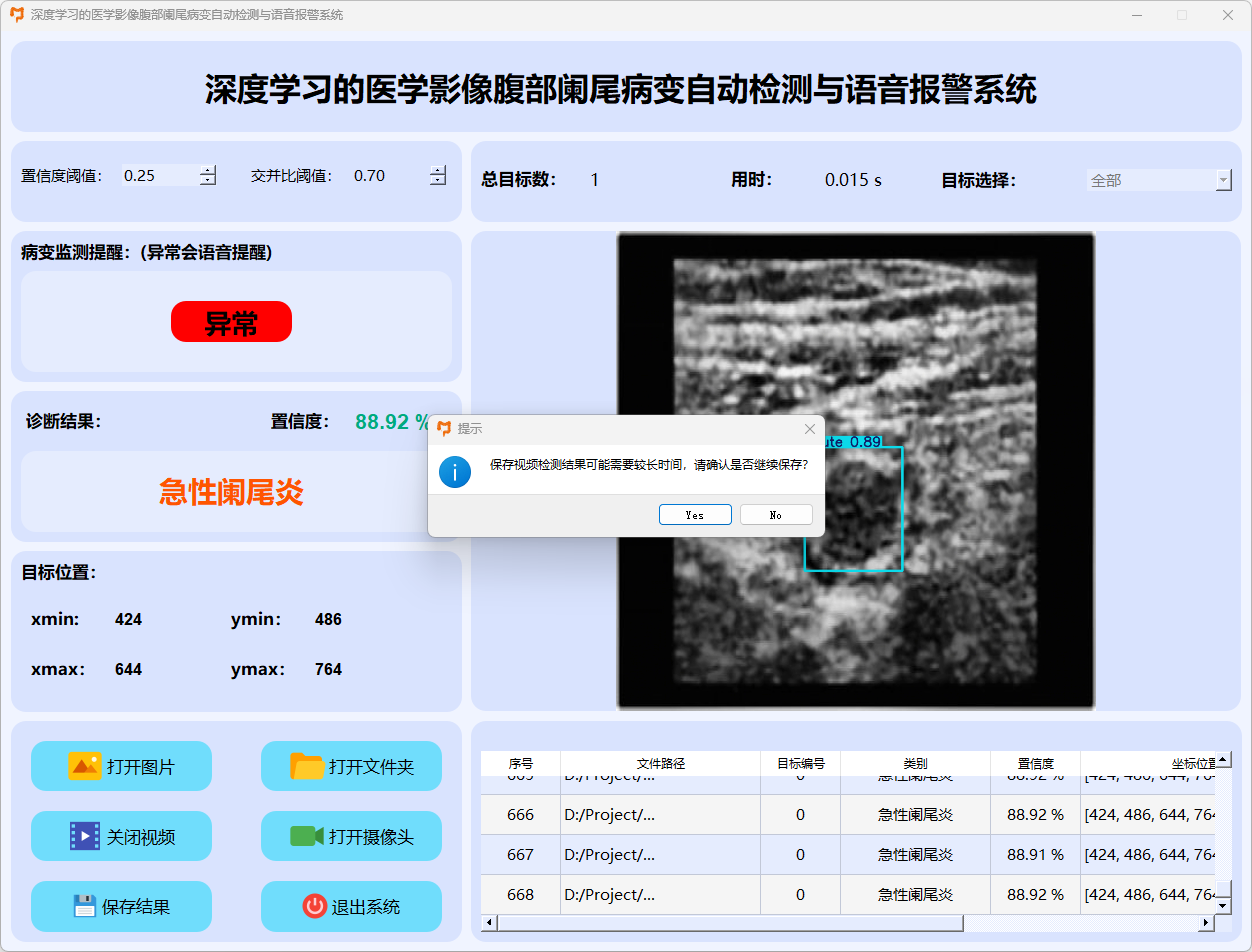Click the 置信度 column header in the results table

[x=1035, y=763]
